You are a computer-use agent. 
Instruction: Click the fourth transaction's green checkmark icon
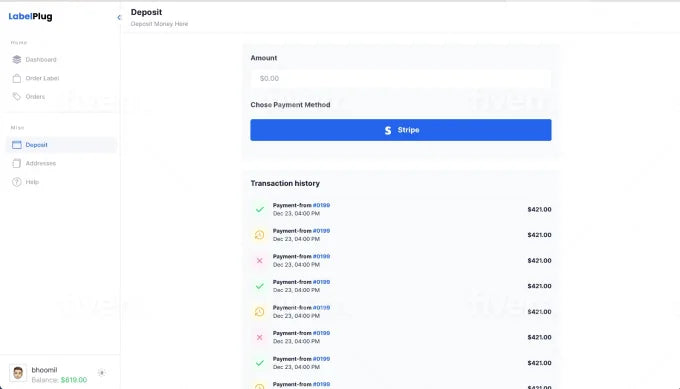pos(259,286)
